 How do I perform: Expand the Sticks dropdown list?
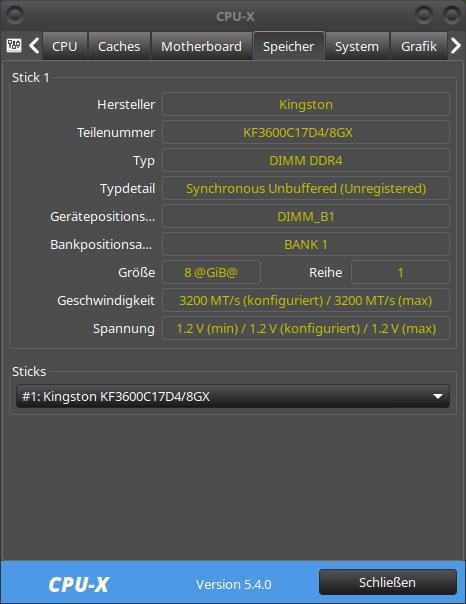(x=233, y=396)
